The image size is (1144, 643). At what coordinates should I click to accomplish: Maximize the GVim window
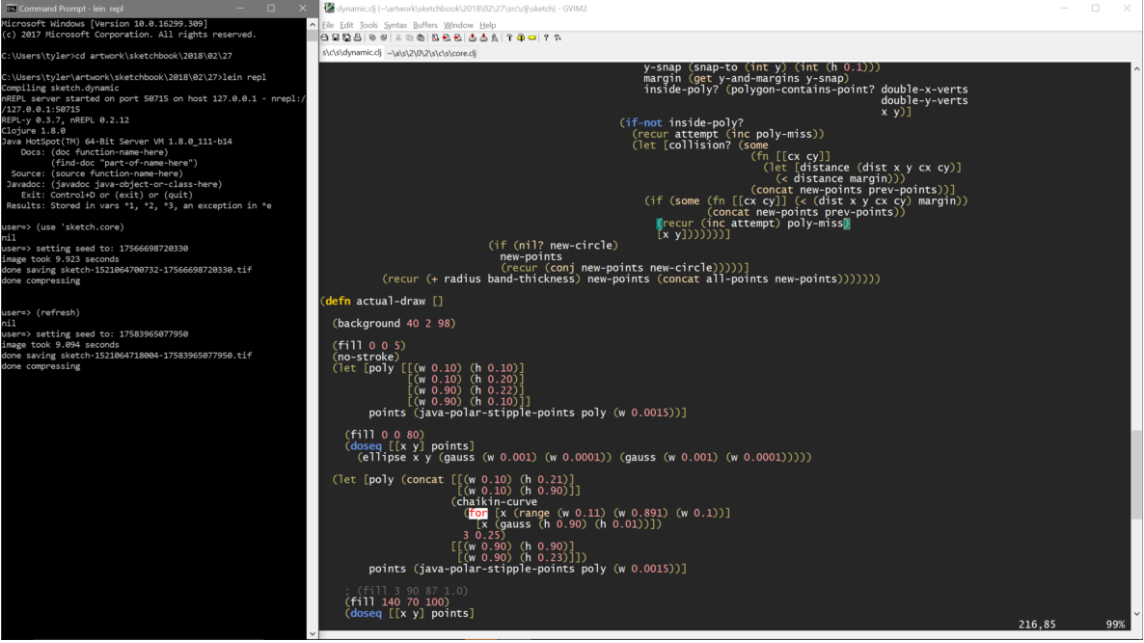point(1096,8)
